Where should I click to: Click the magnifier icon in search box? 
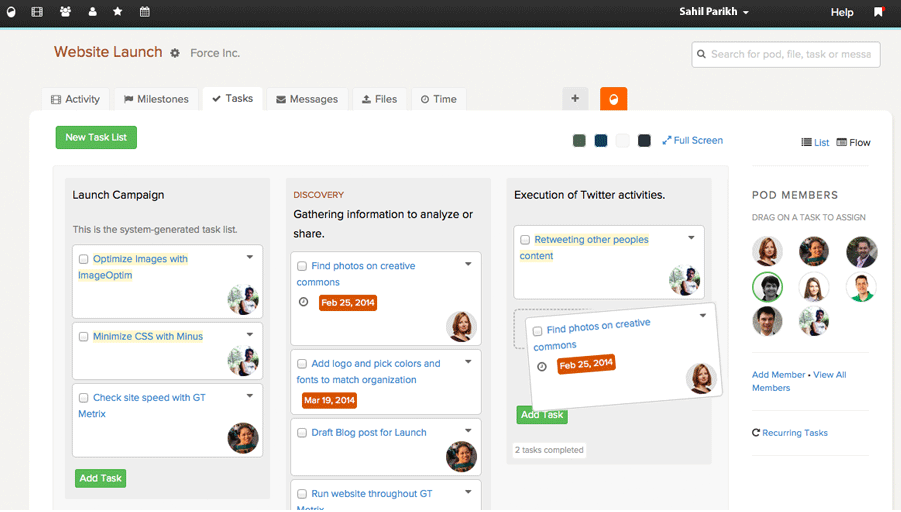point(701,54)
